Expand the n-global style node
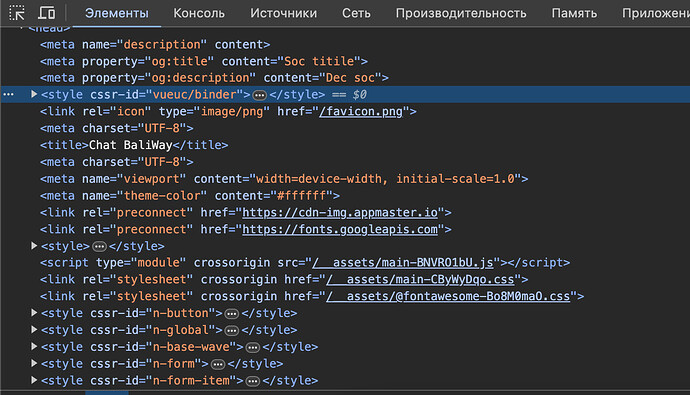 pyautogui.click(x=33, y=329)
